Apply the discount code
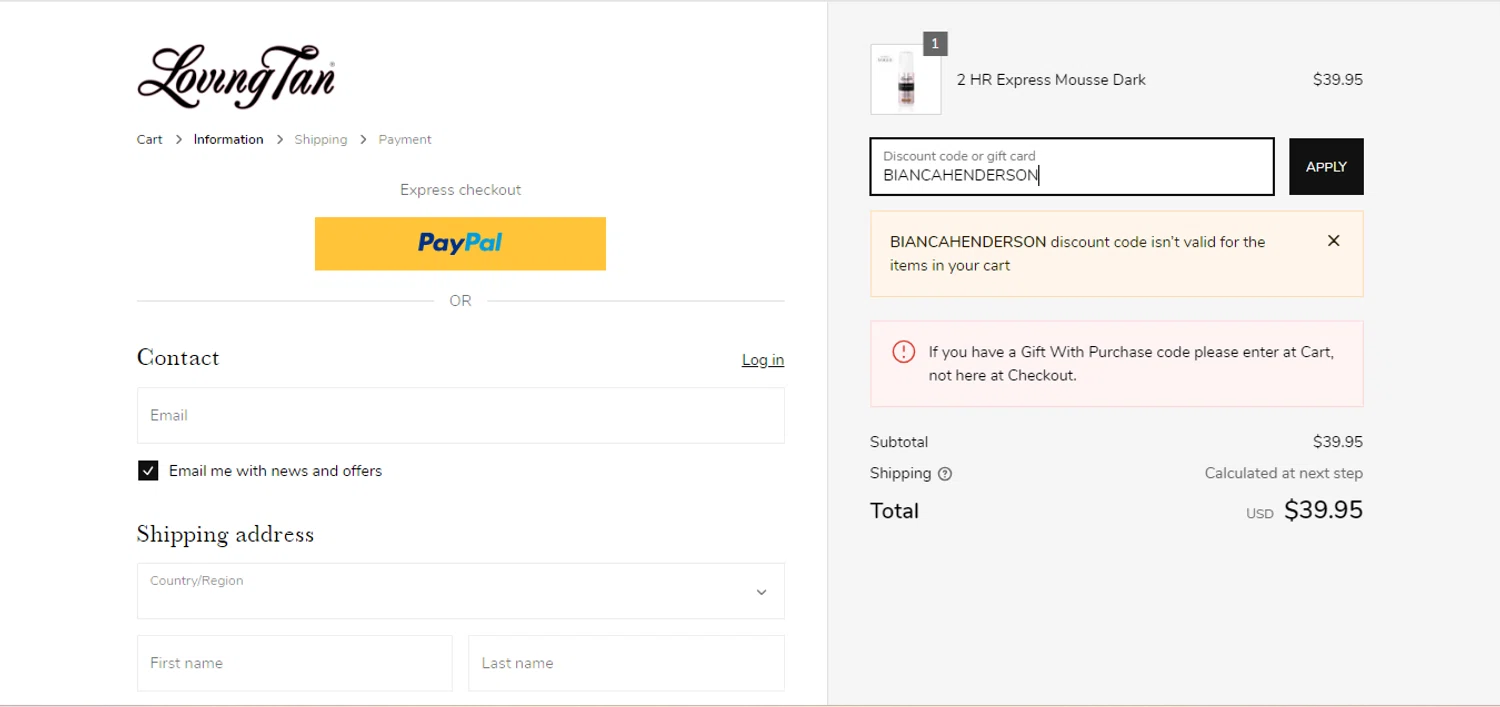The width and height of the screenshot is (1500, 707). click(x=1326, y=167)
